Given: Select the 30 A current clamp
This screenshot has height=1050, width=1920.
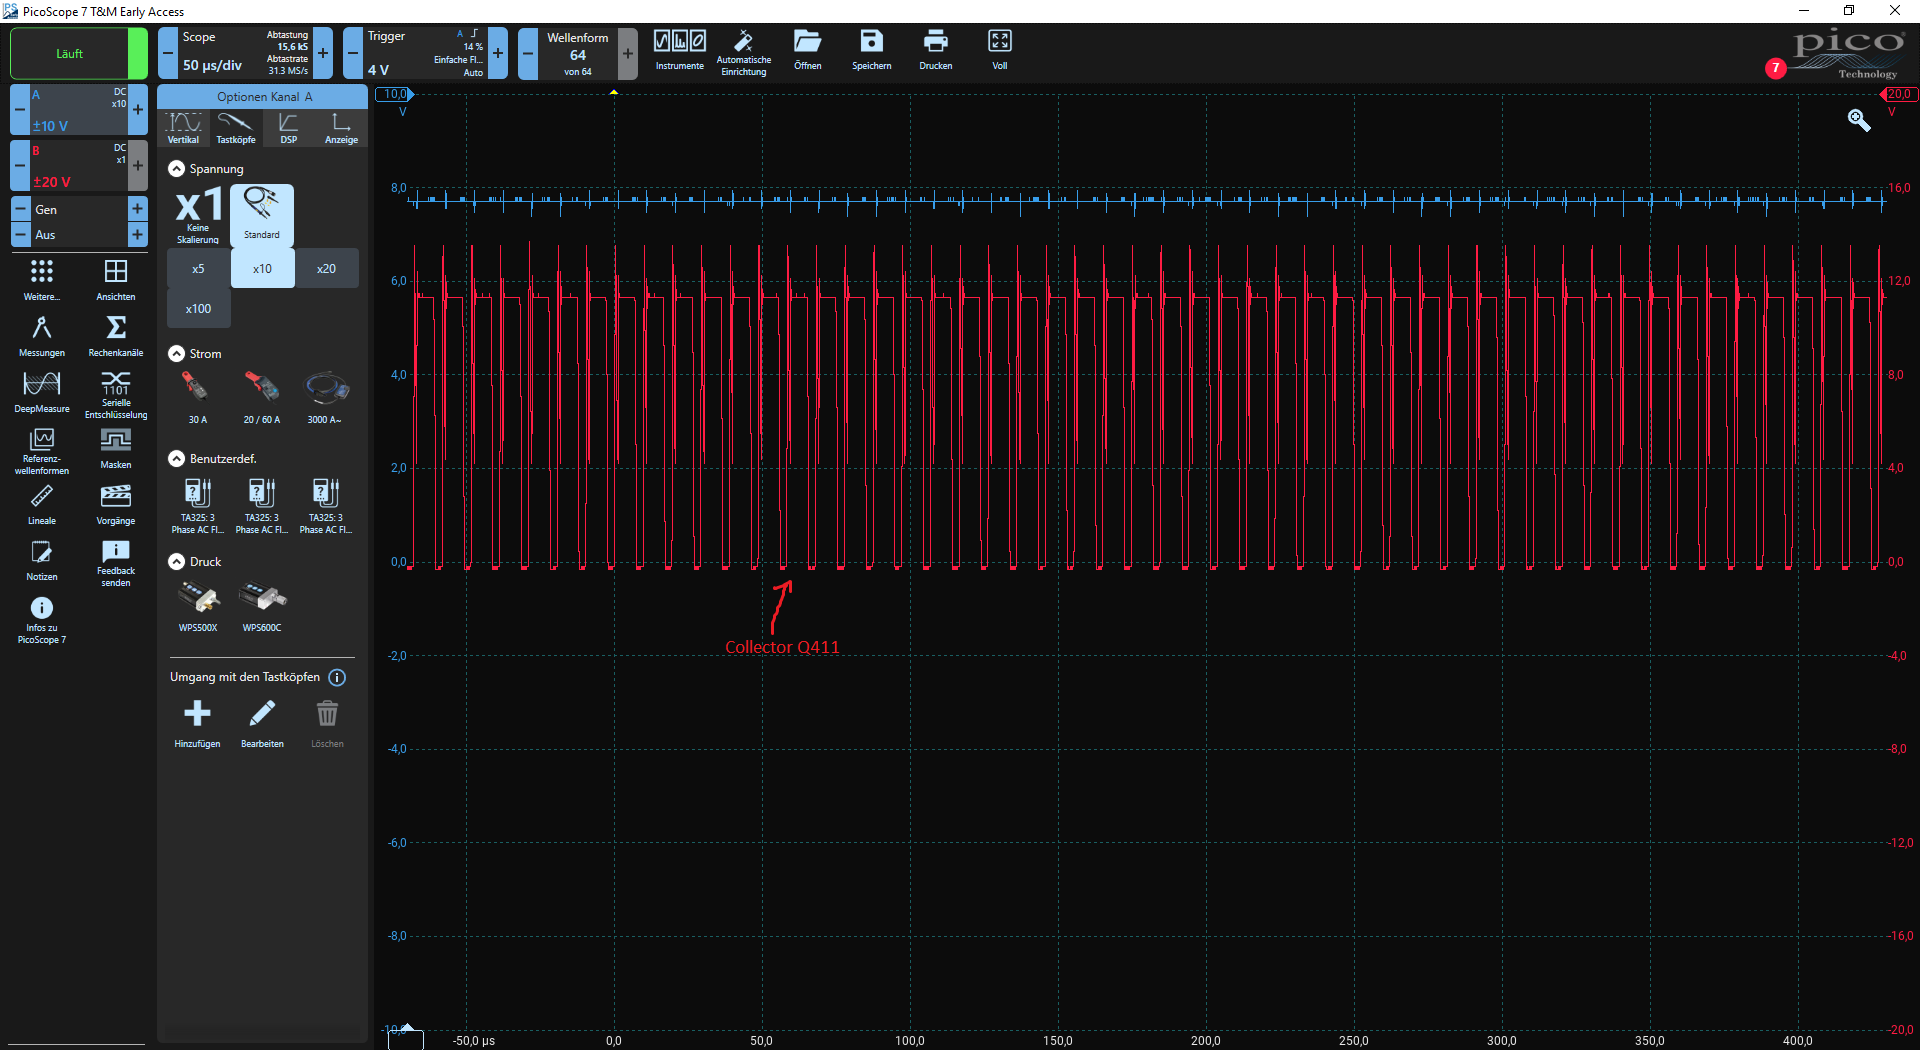Looking at the screenshot, I should point(198,397).
